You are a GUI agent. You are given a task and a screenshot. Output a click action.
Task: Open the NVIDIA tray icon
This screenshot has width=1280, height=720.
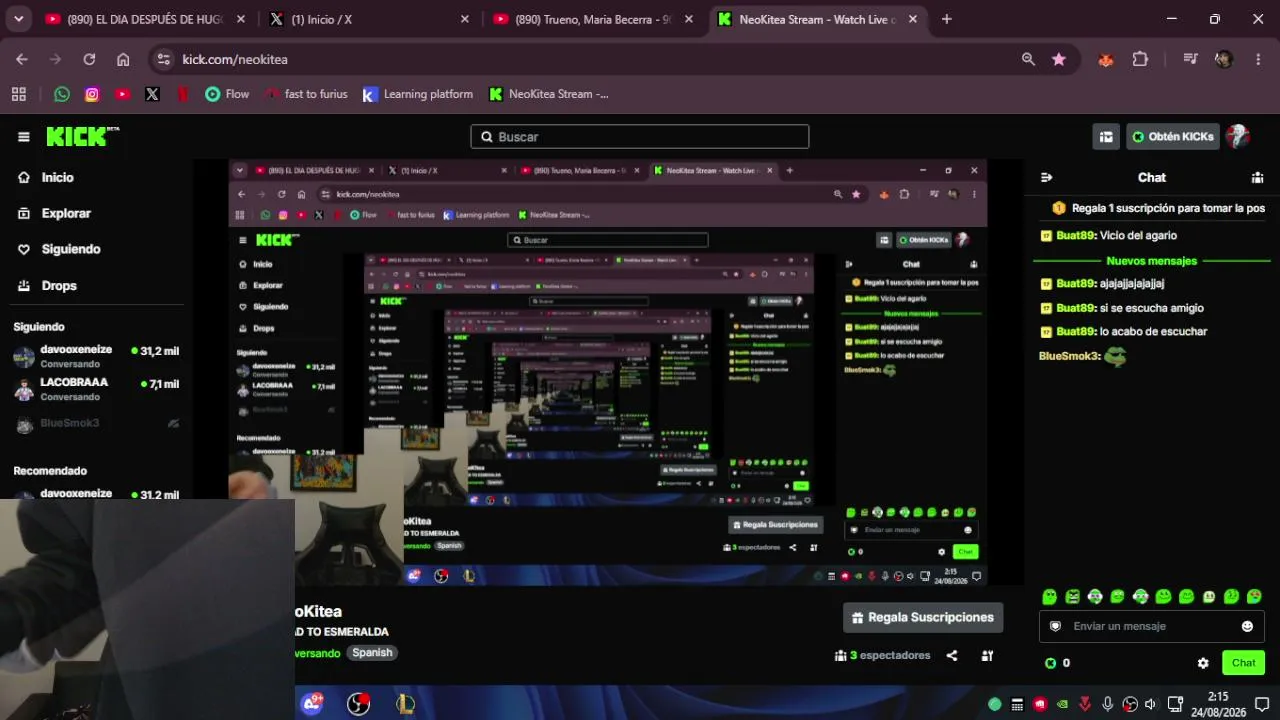[x=1062, y=704]
